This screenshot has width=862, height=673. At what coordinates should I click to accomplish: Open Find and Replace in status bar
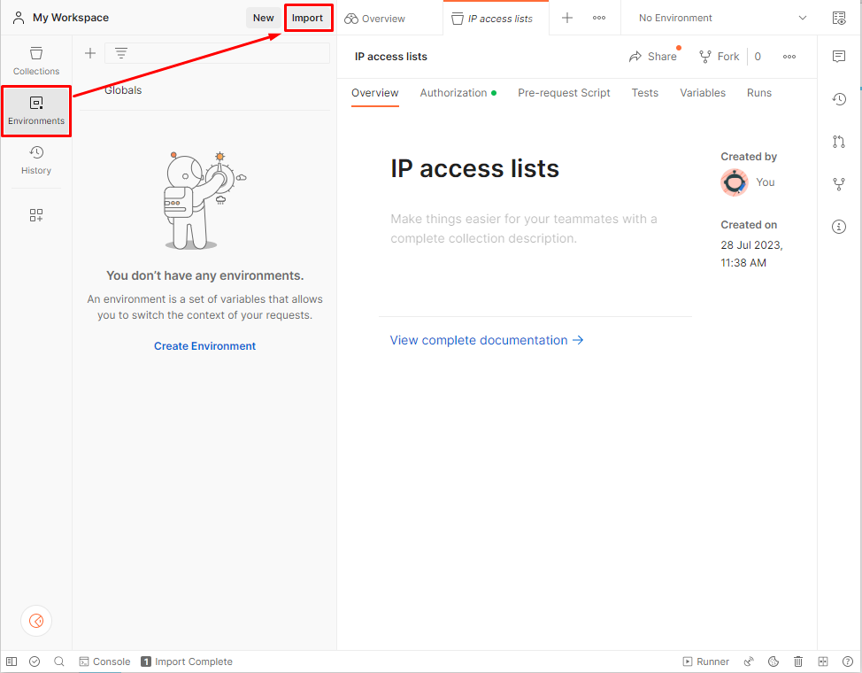pyautogui.click(x=59, y=662)
